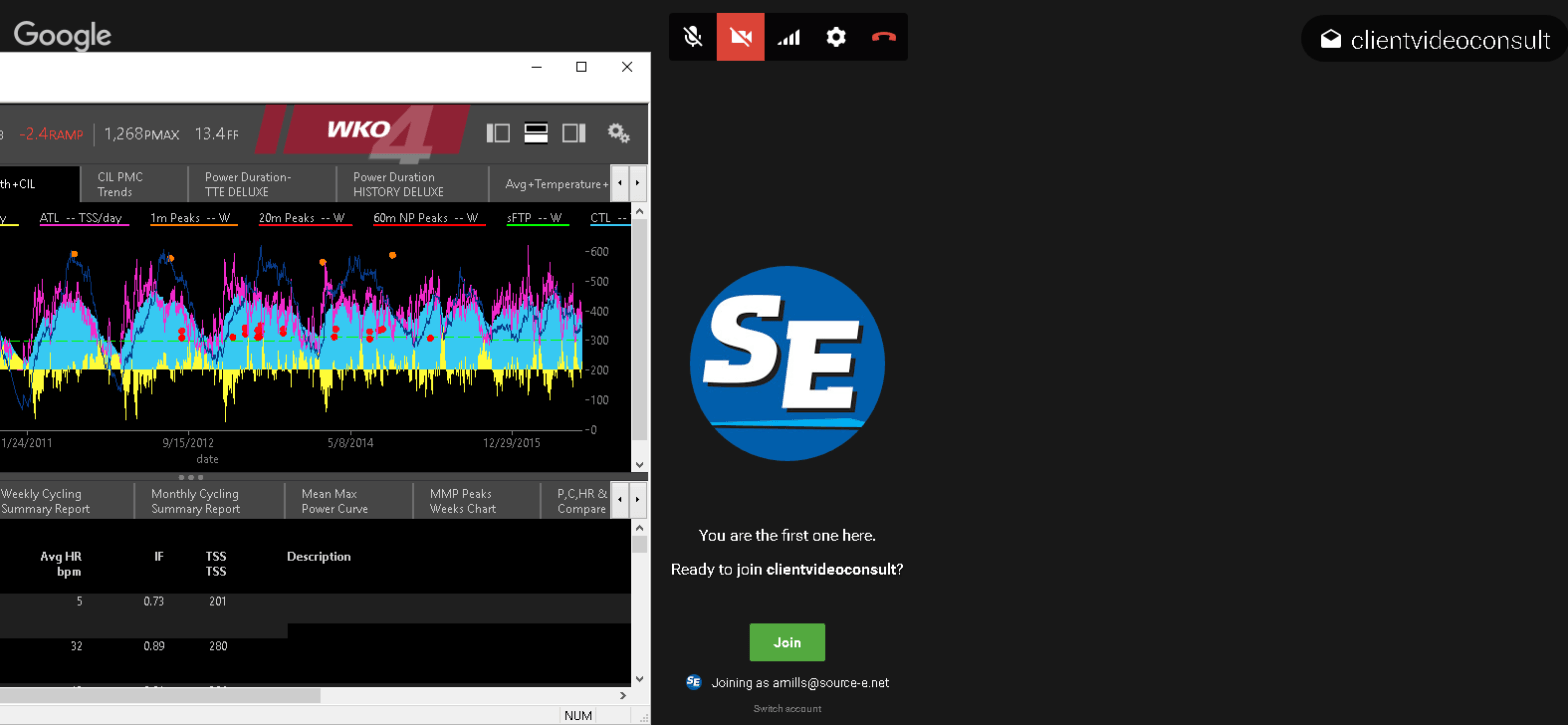The image size is (1568, 725).
Task: Check connection signal strength bars icon
Action: [789, 37]
